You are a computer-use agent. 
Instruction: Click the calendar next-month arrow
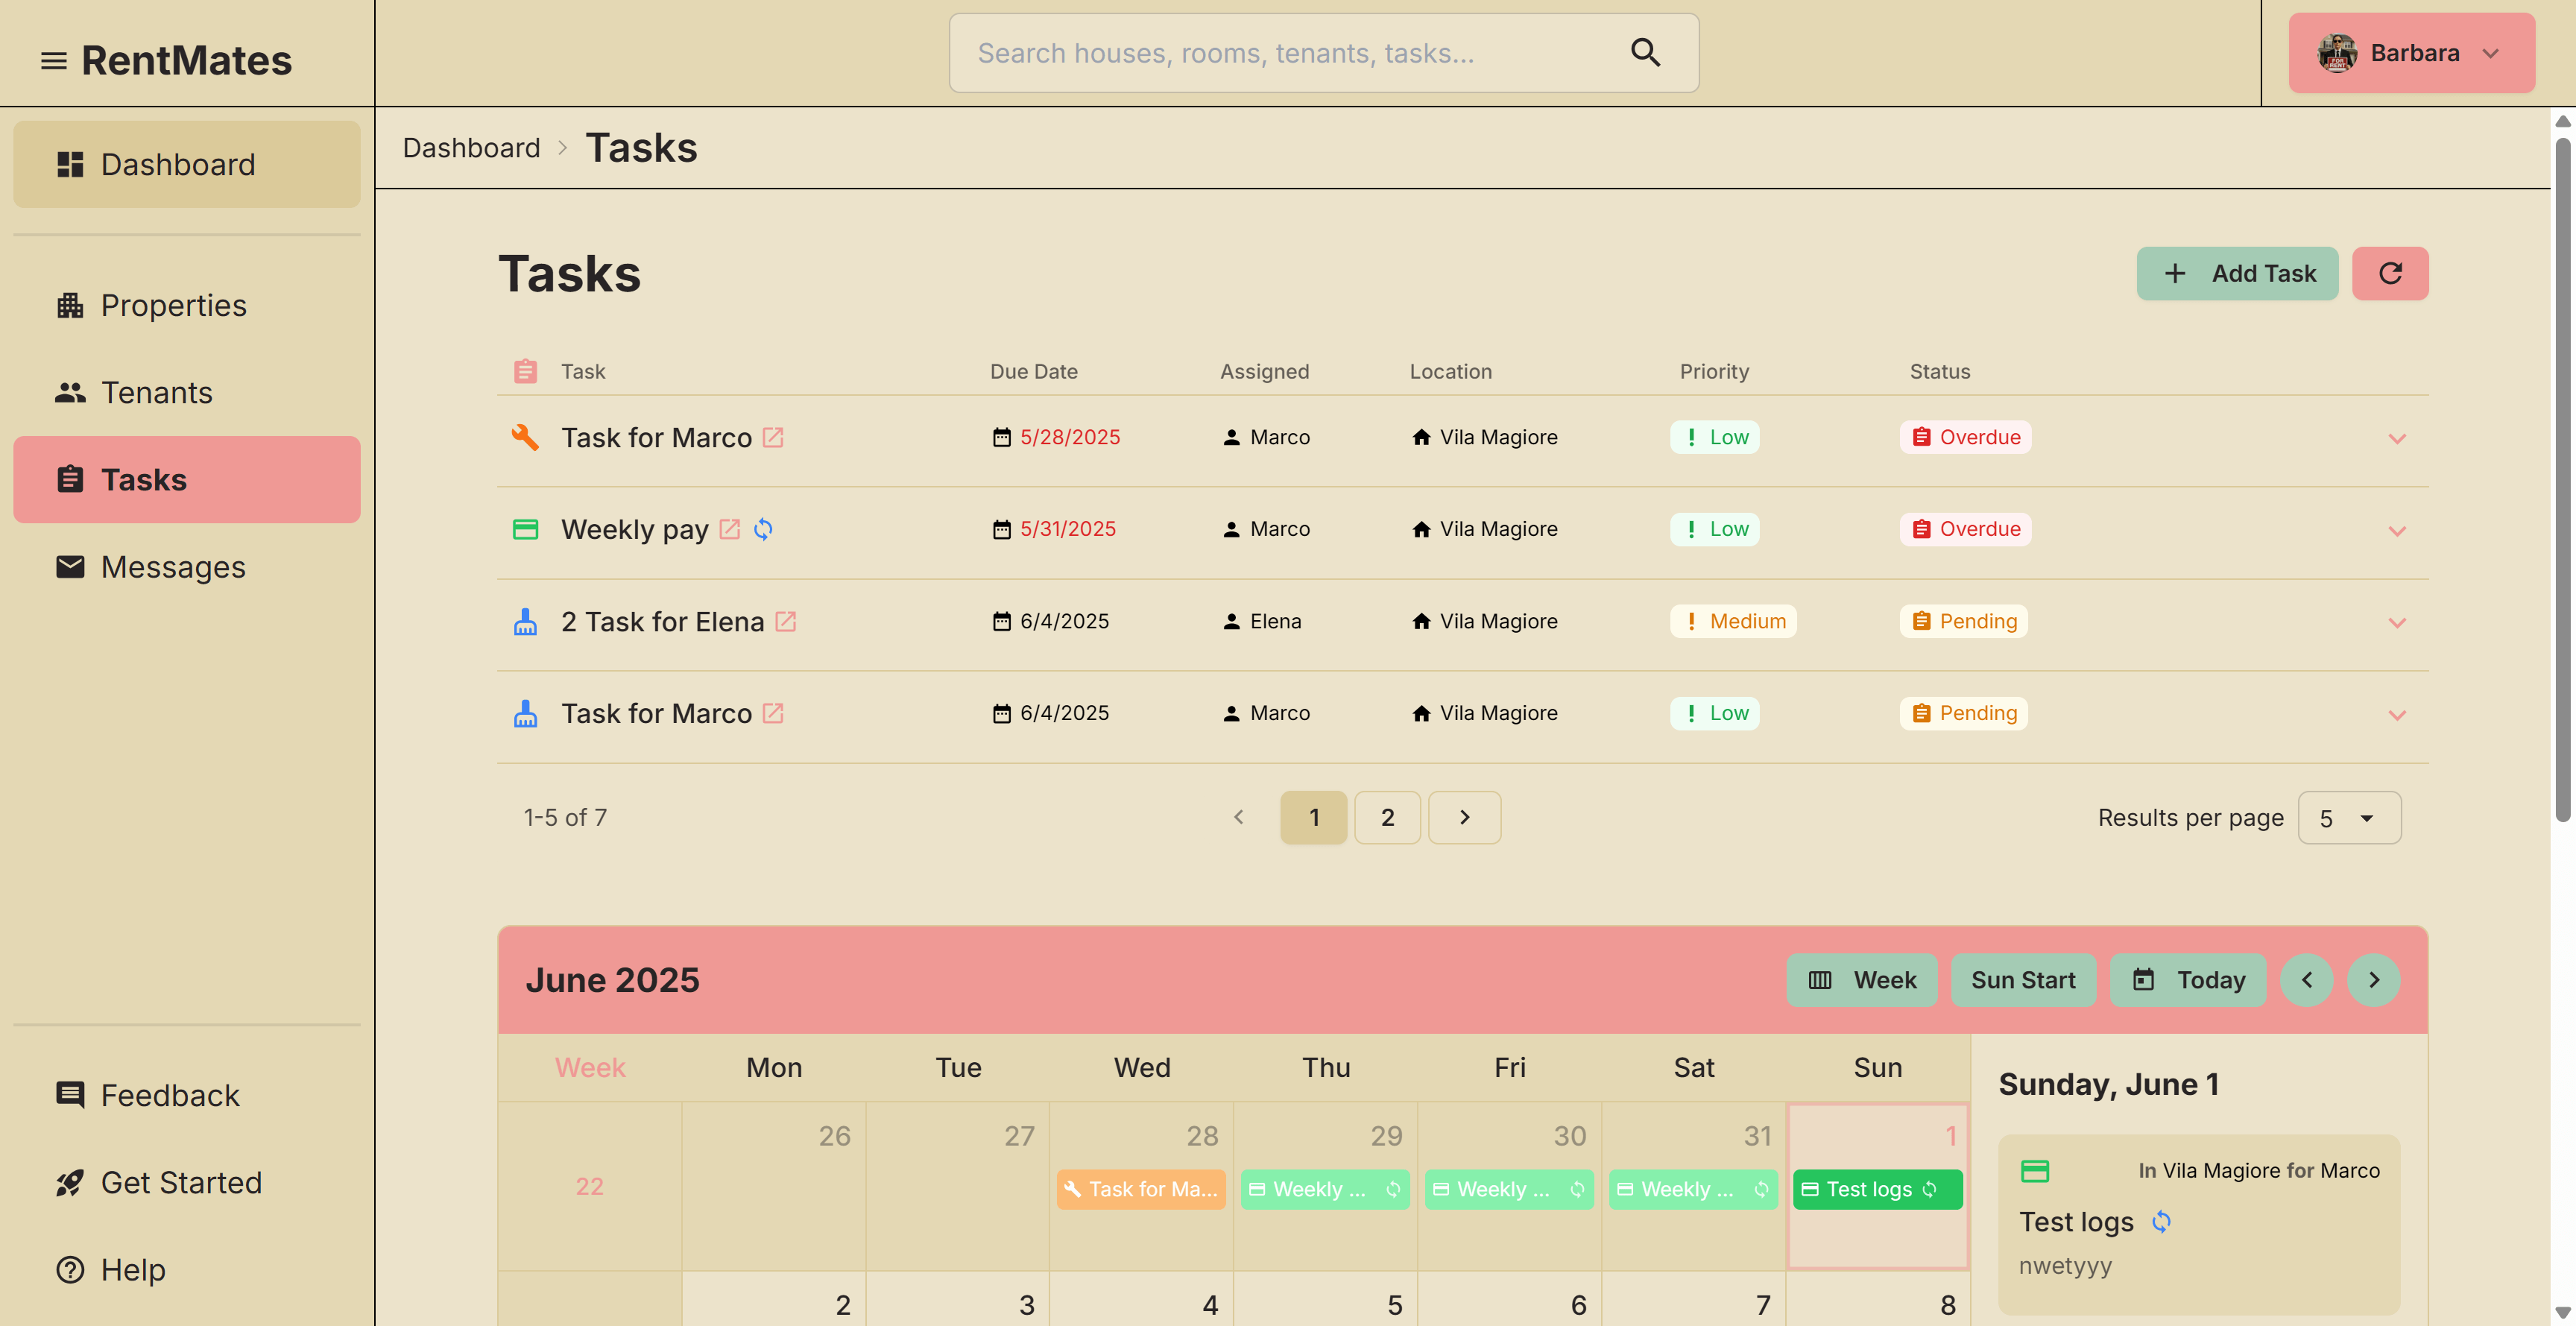(2375, 980)
